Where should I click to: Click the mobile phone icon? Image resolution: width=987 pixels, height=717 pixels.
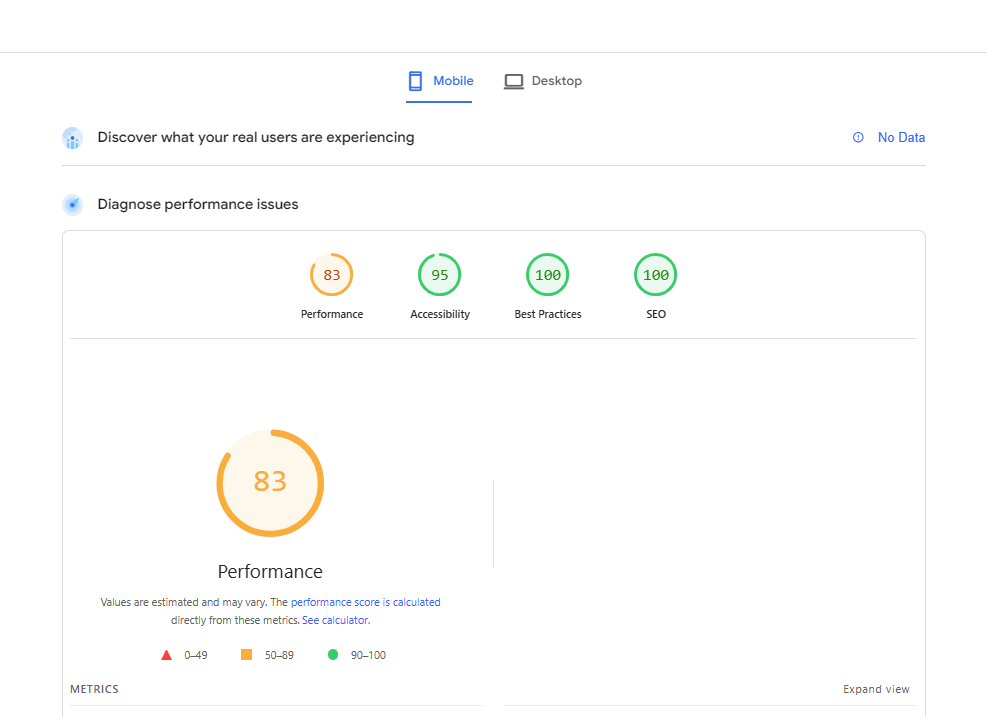point(415,81)
